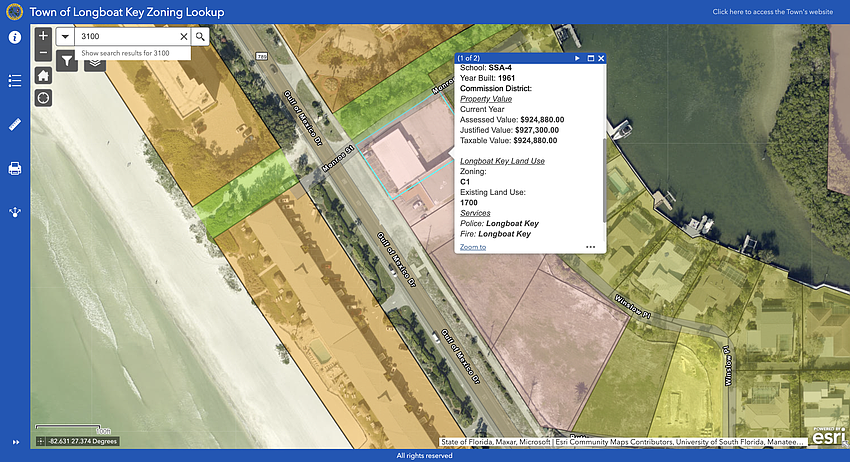Open popup more options ellipsis
The height and width of the screenshot is (462, 850).
pos(590,247)
